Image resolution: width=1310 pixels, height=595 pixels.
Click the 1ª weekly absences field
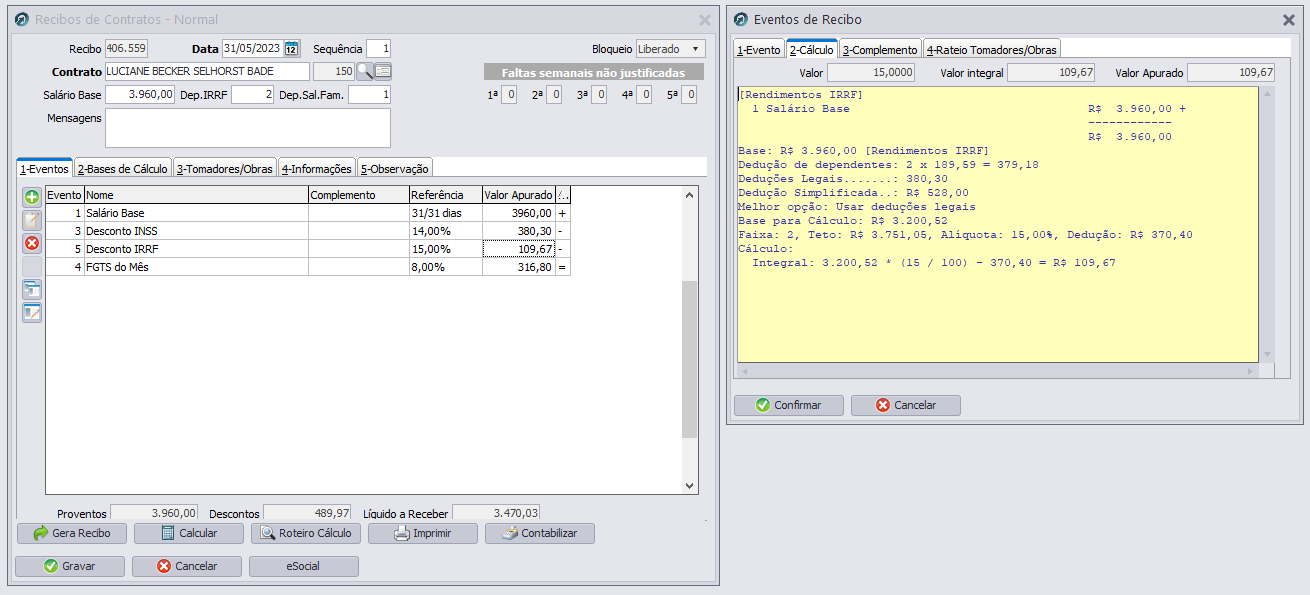click(509, 95)
